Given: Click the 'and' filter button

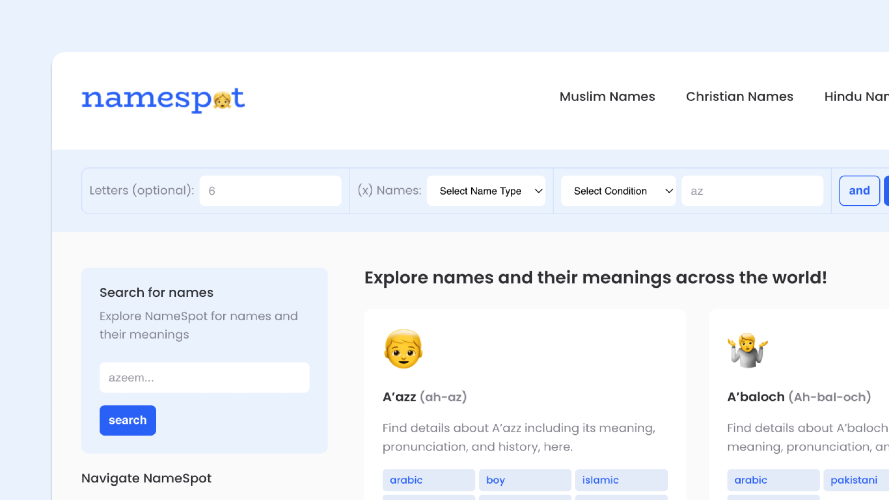Looking at the screenshot, I should pos(859,190).
